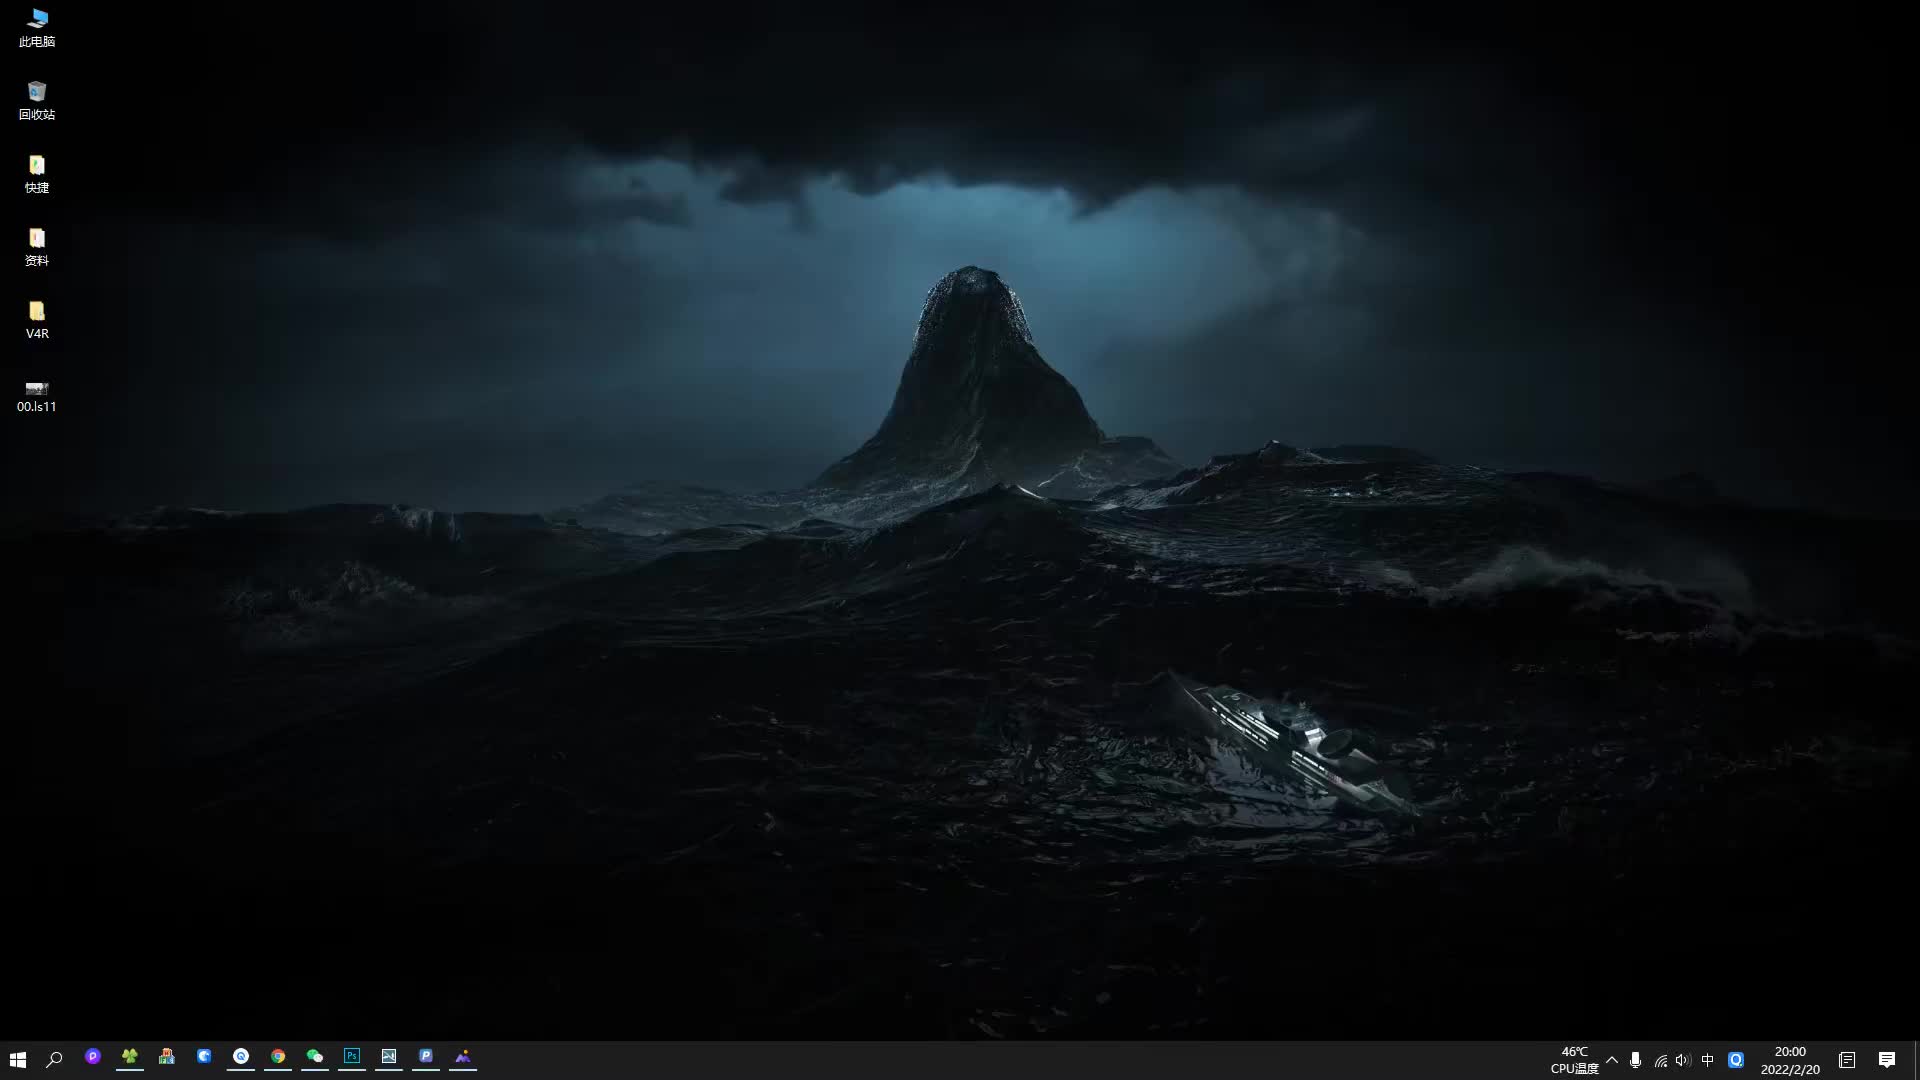1920x1080 pixels.
Task: Switch to Photoshop in taskbar
Action: 352,1057
